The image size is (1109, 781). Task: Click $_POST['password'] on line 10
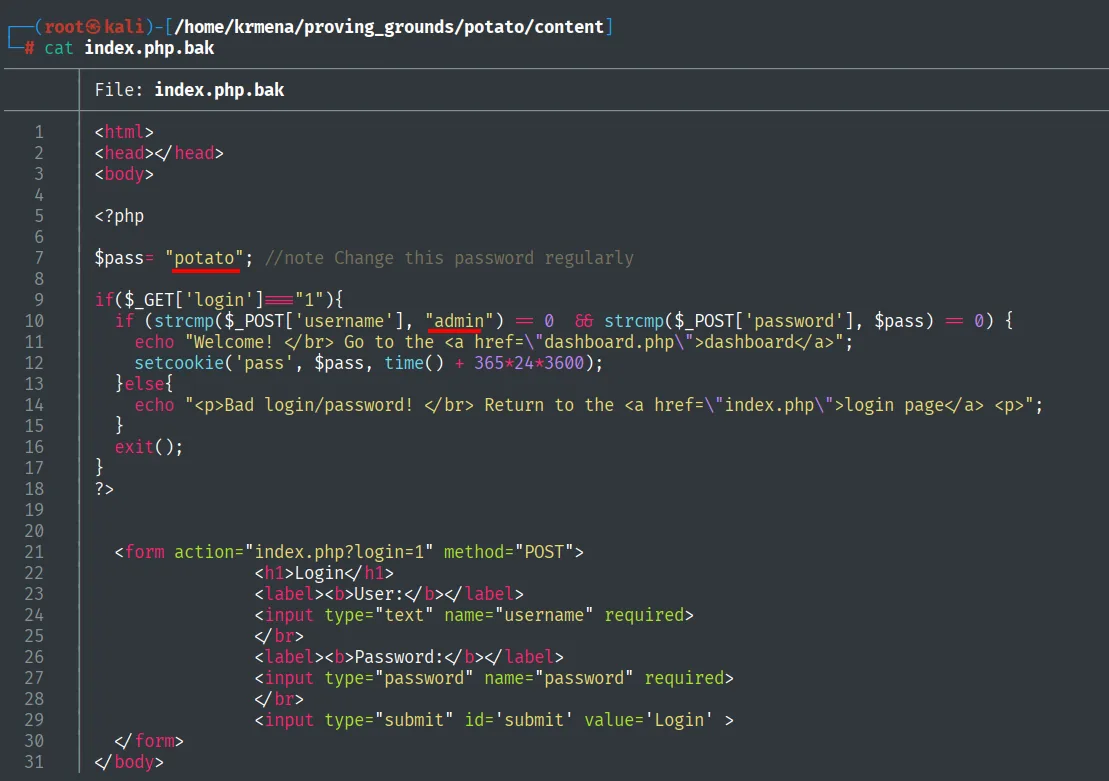pos(763,320)
